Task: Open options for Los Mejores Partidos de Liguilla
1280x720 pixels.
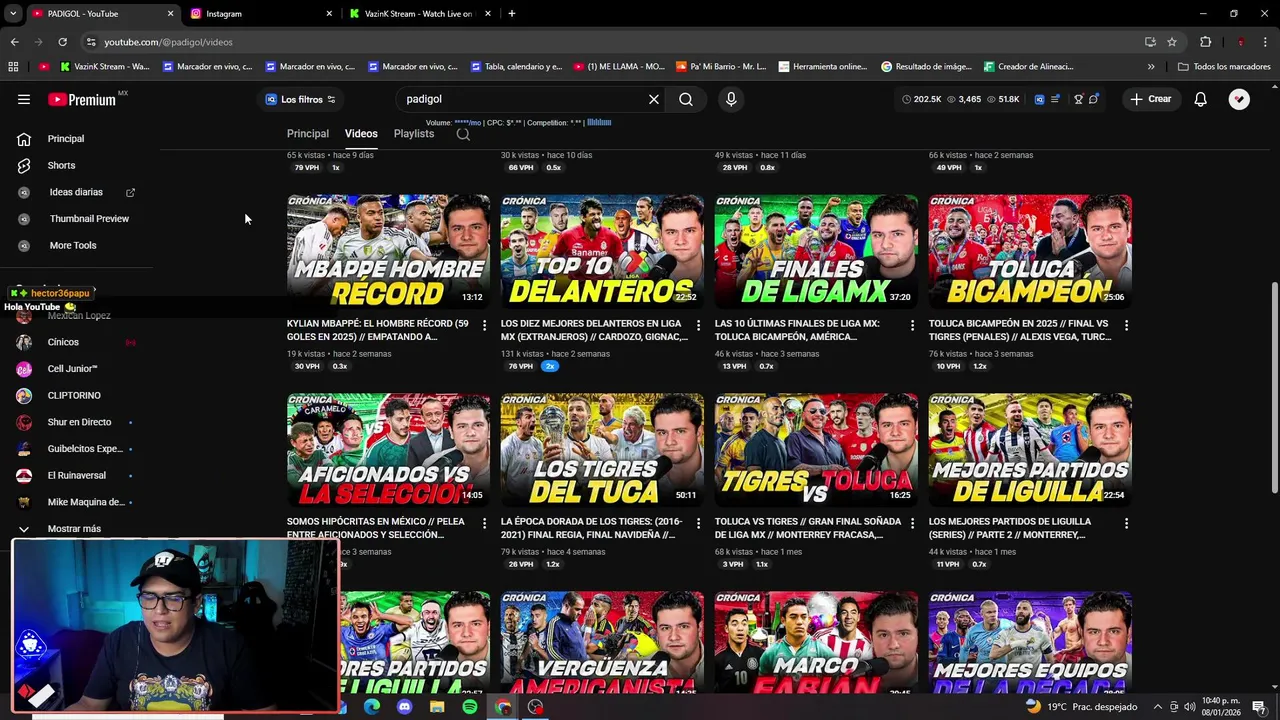Action: (x=1126, y=523)
